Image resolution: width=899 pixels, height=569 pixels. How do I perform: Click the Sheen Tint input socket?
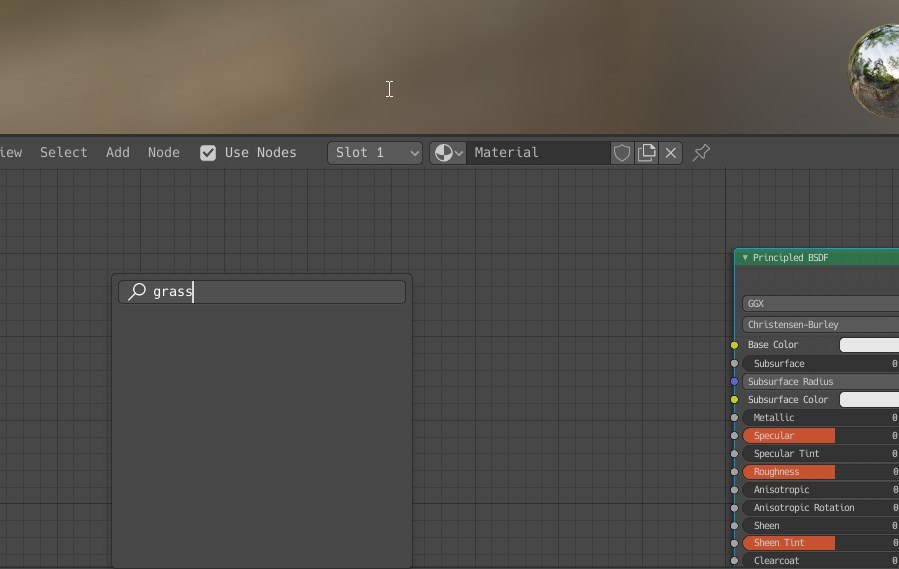[734, 543]
